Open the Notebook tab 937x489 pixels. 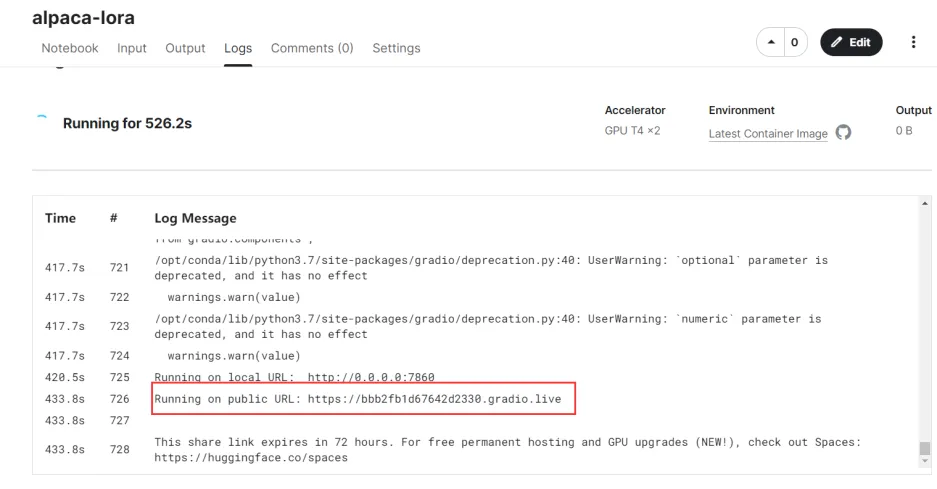(69, 48)
